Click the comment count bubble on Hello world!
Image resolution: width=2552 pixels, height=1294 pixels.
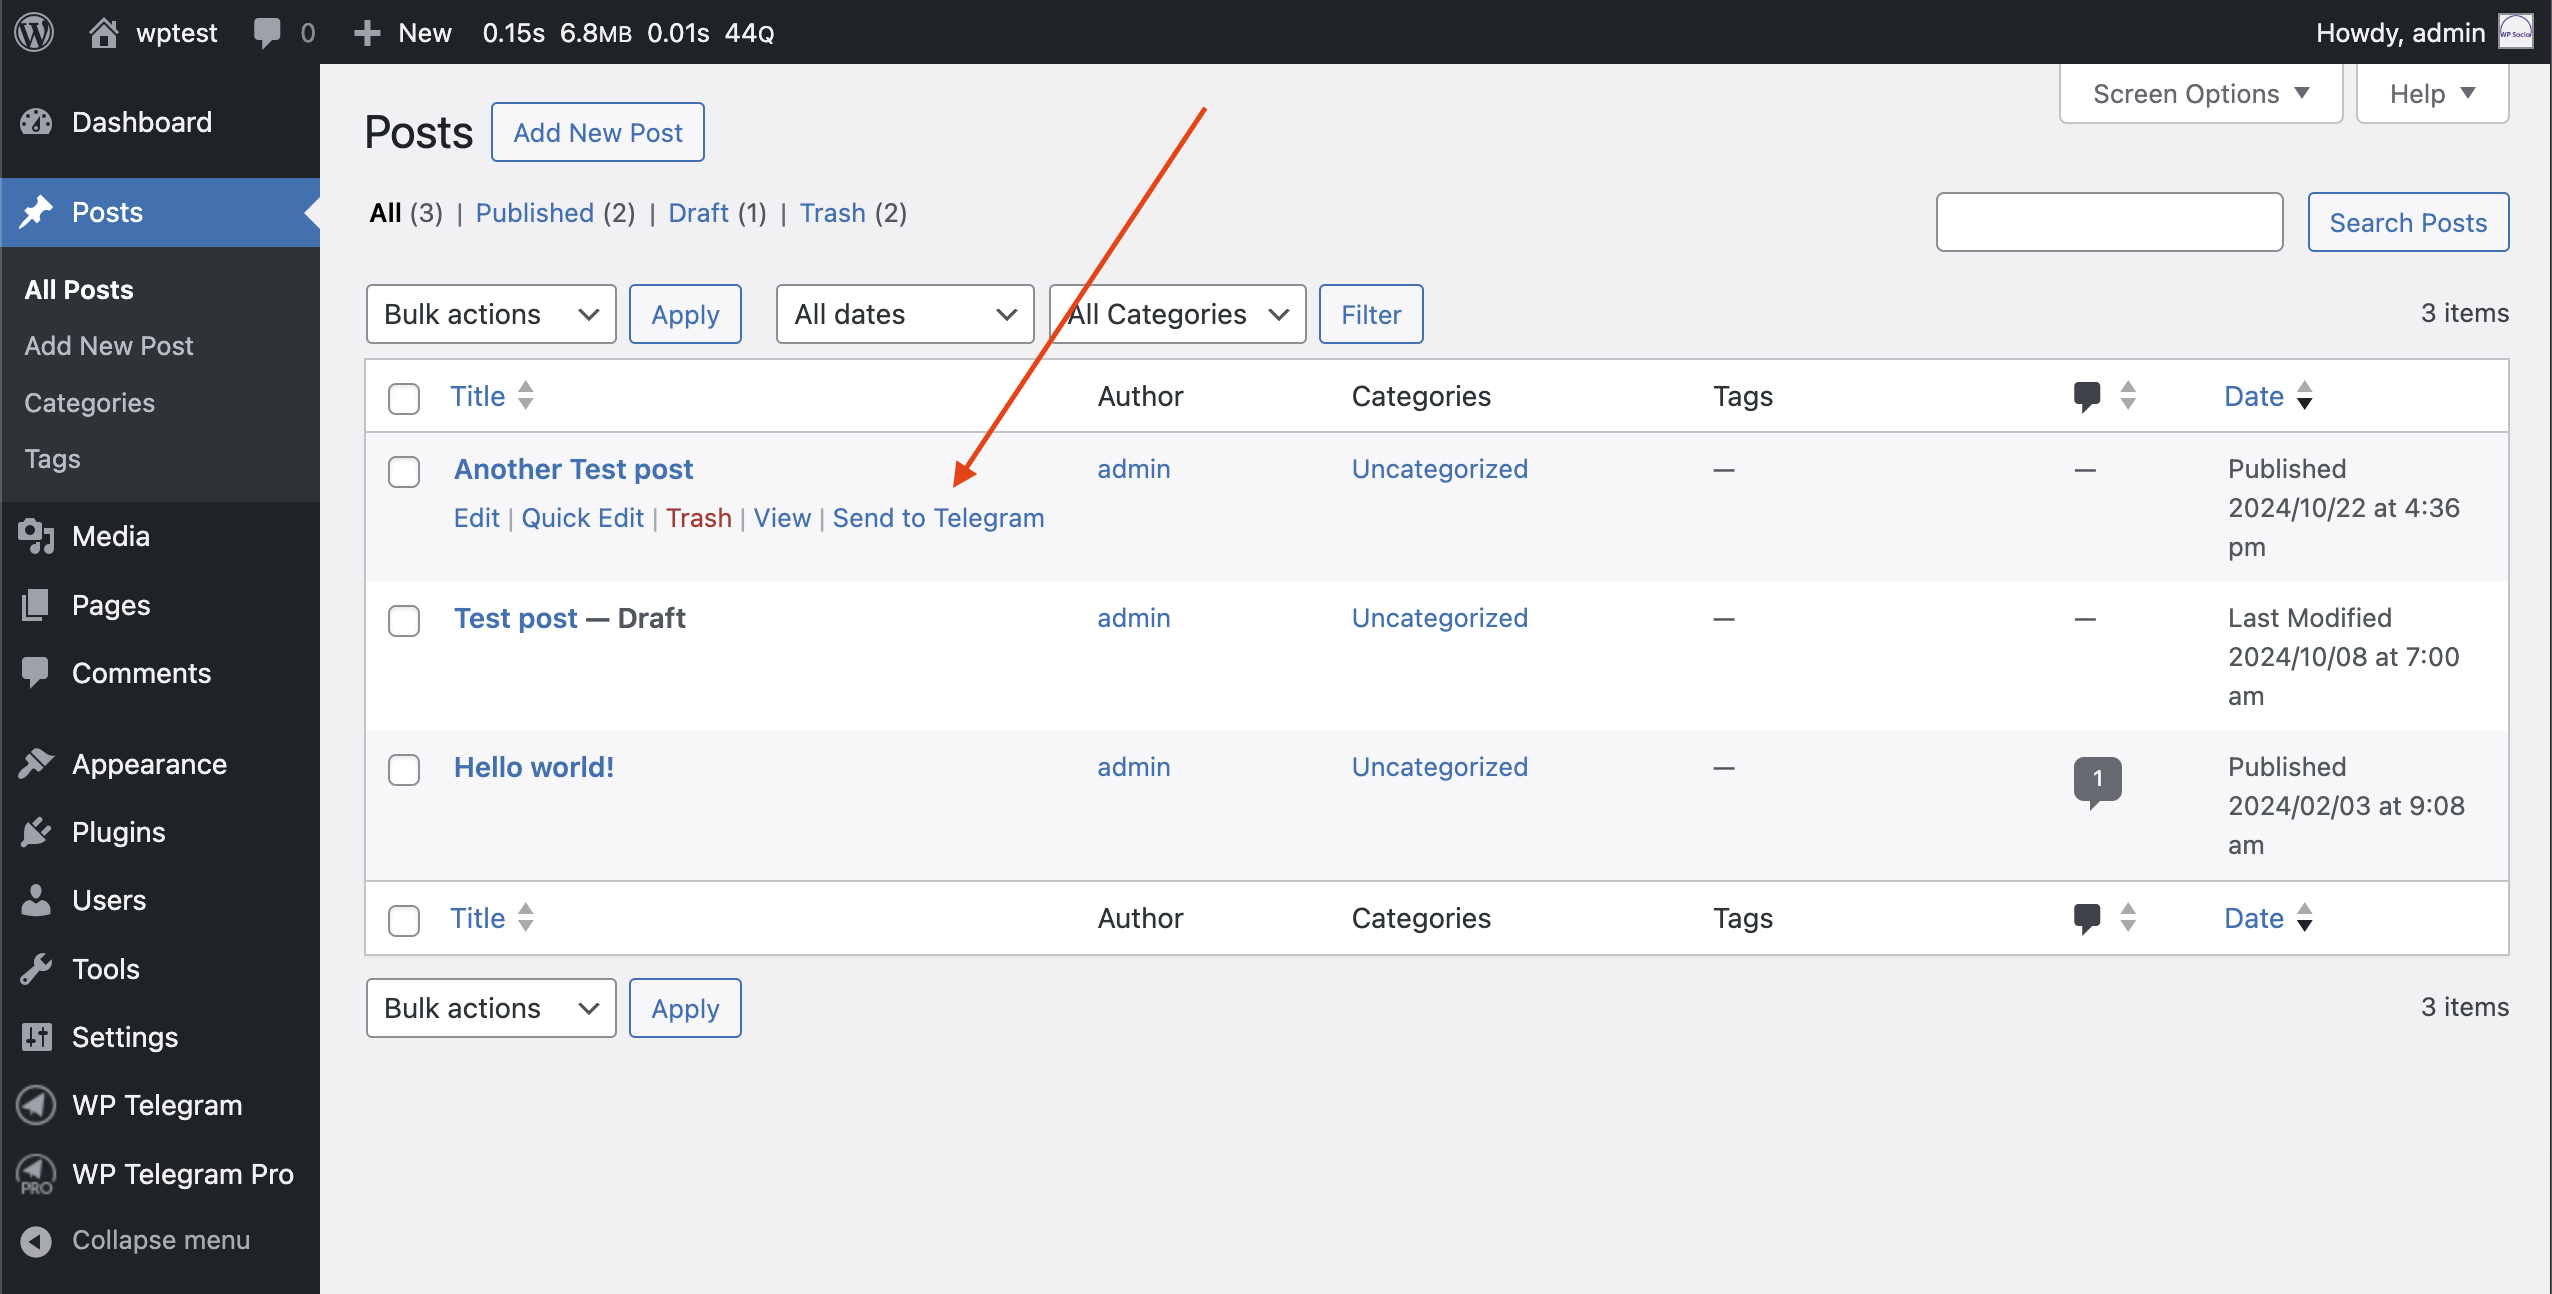pos(2097,779)
